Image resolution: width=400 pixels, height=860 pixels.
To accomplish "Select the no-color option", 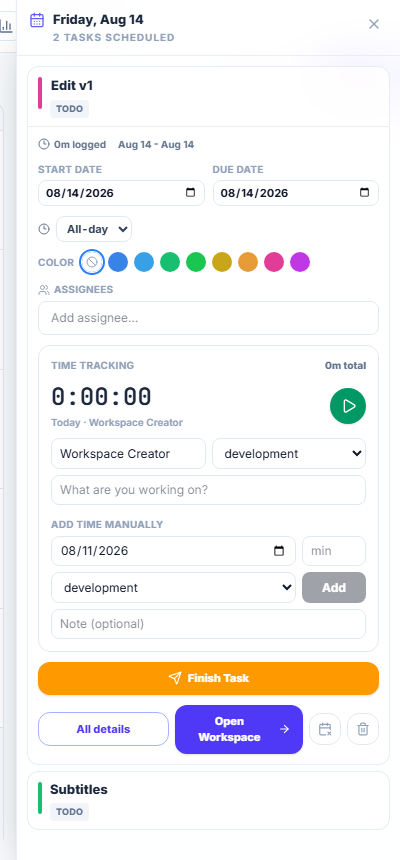I will pyautogui.click(x=92, y=262).
